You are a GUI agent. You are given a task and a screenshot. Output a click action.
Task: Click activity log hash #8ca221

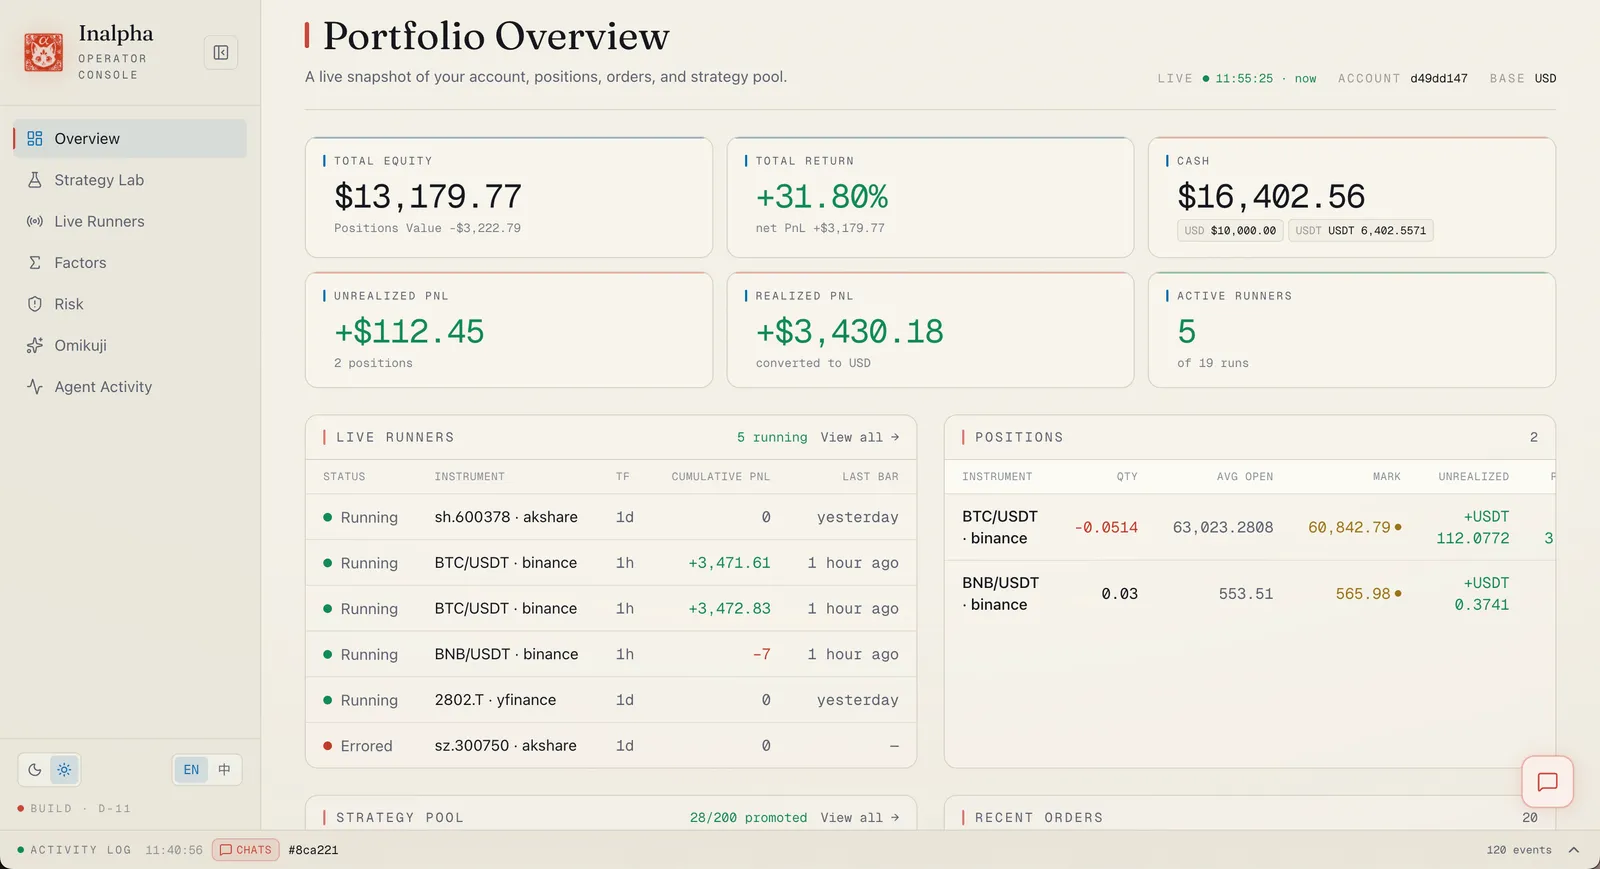(x=313, y=850)
